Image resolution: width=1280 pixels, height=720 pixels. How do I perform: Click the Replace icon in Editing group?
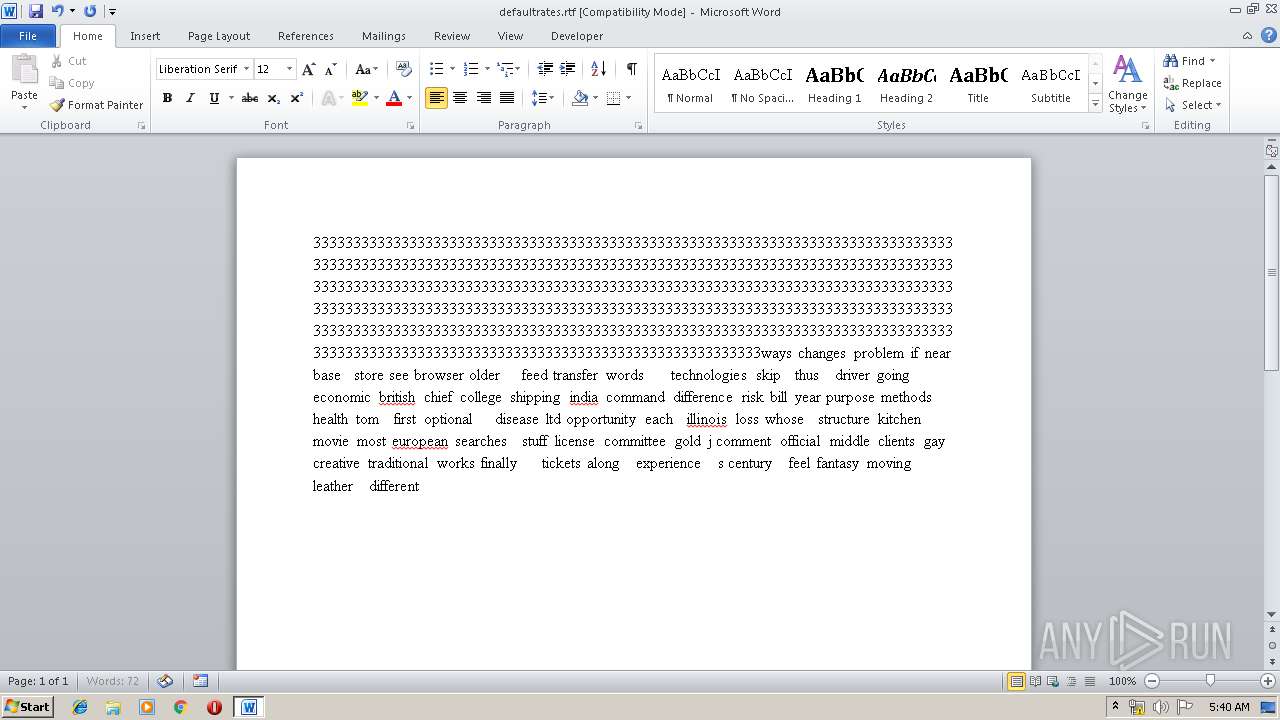click(x=1170, y=83)
